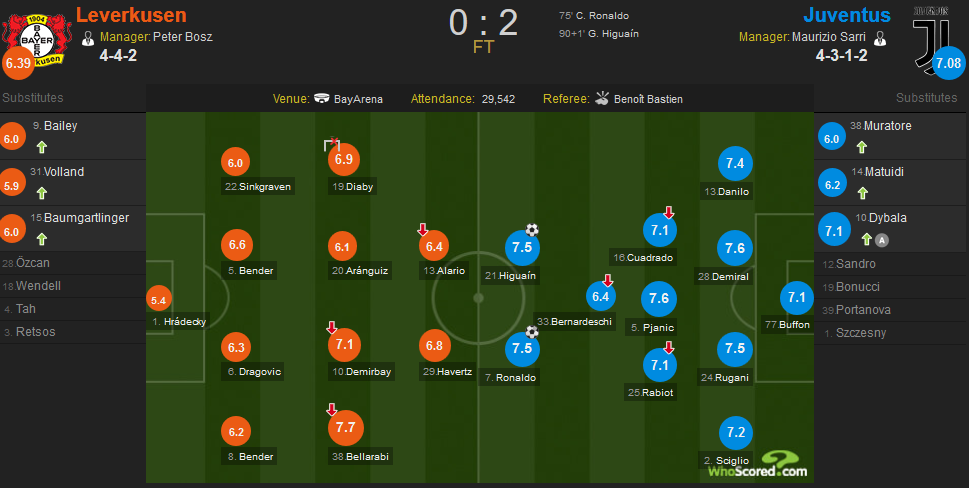Click the Leverkusen team rating 6.39 badge
Viewport: 969px width, 488px height.
pyautogui.click(x=19, y=64)
